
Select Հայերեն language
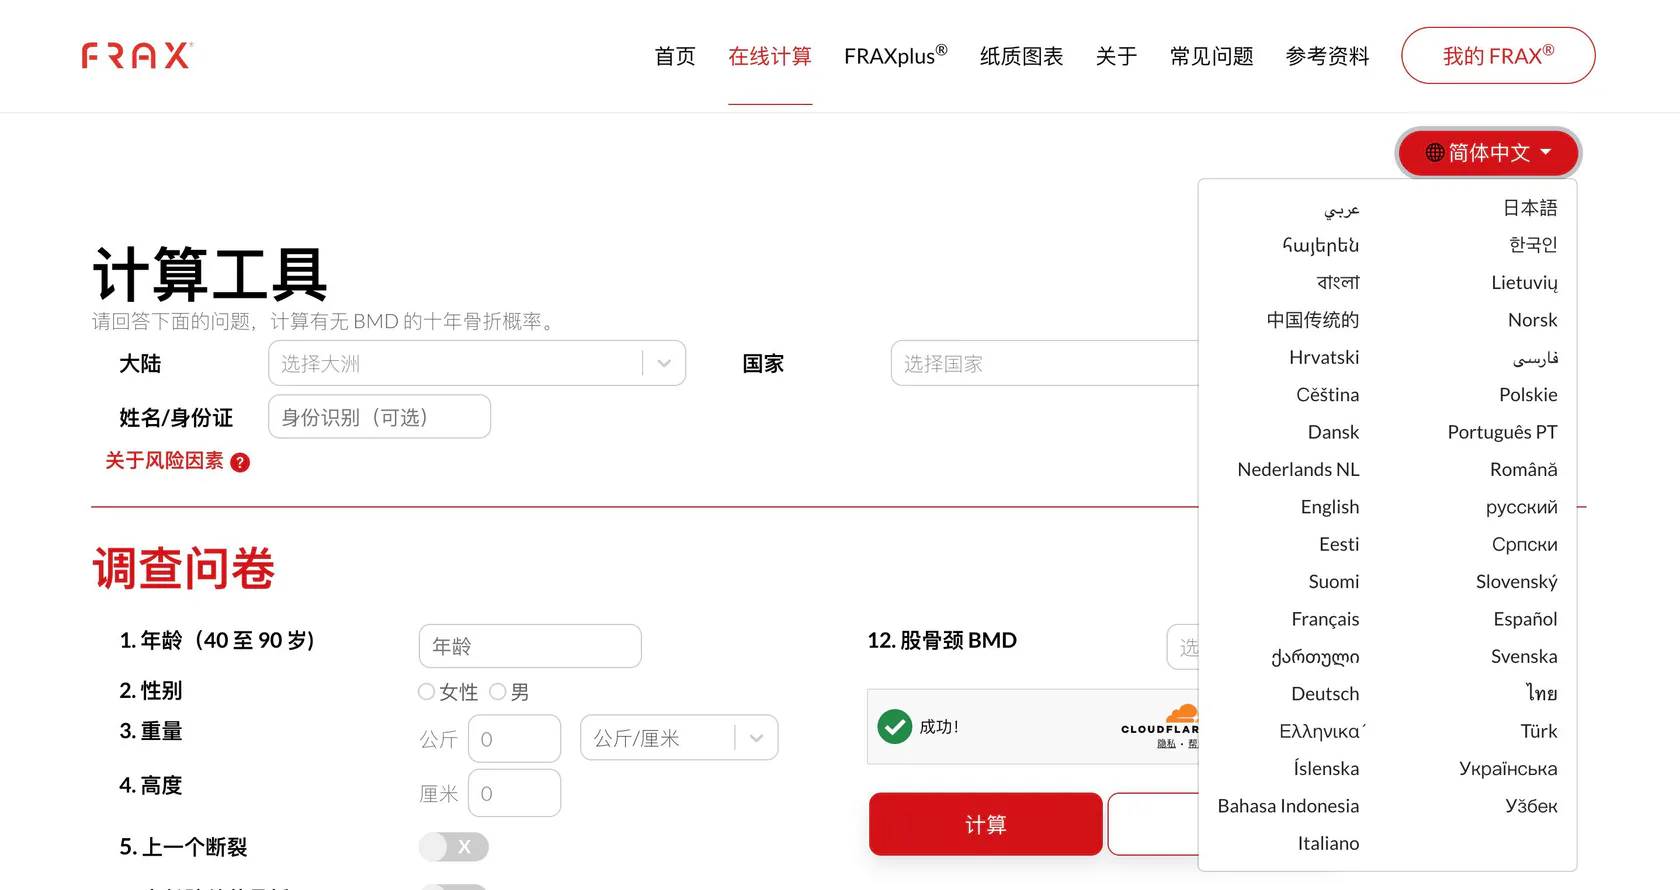point(1320,245)
